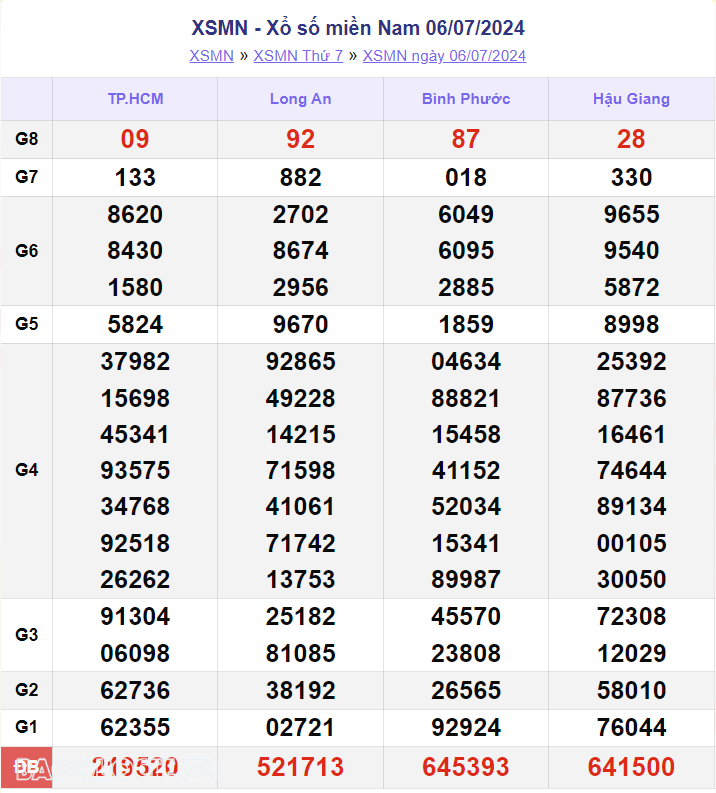Click the G1 row label
This screenshot has height=793, width=716.
[x=27, y=727]
